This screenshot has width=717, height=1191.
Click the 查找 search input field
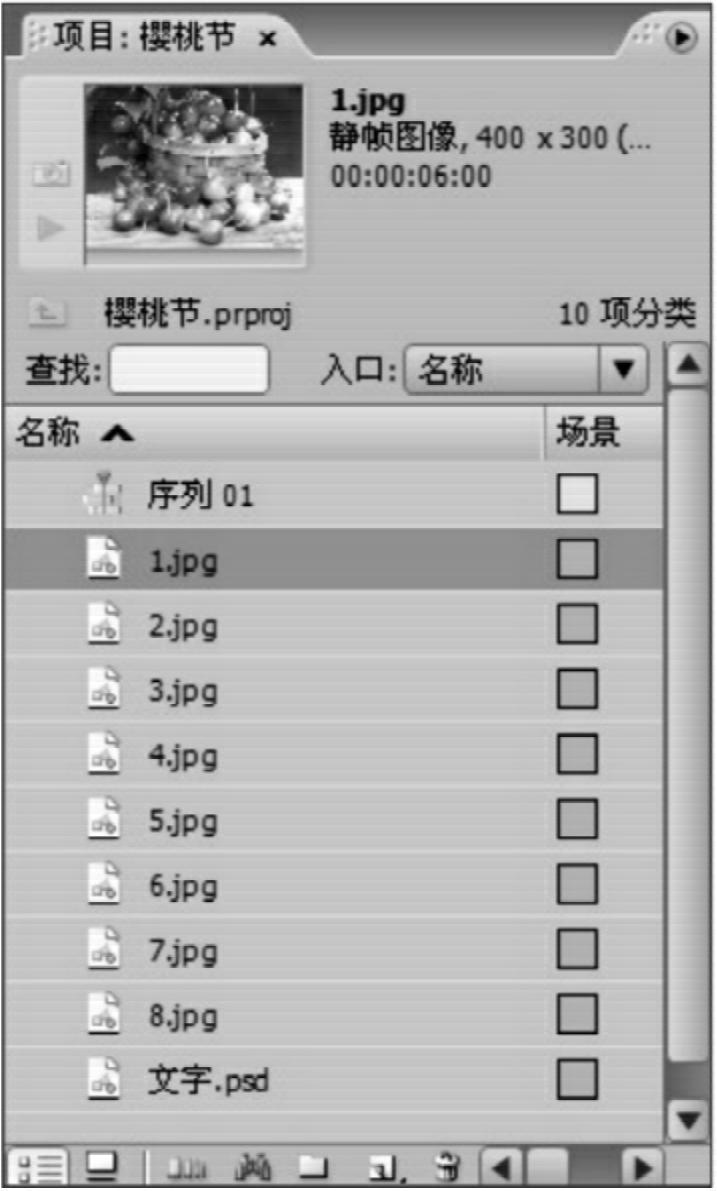(x=189, y=370)
